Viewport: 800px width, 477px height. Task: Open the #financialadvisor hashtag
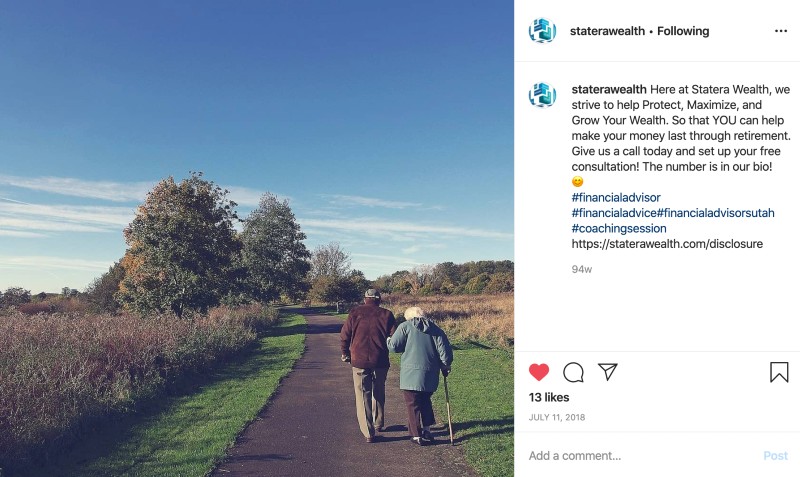pyautogui.click(x=616, y=197)
